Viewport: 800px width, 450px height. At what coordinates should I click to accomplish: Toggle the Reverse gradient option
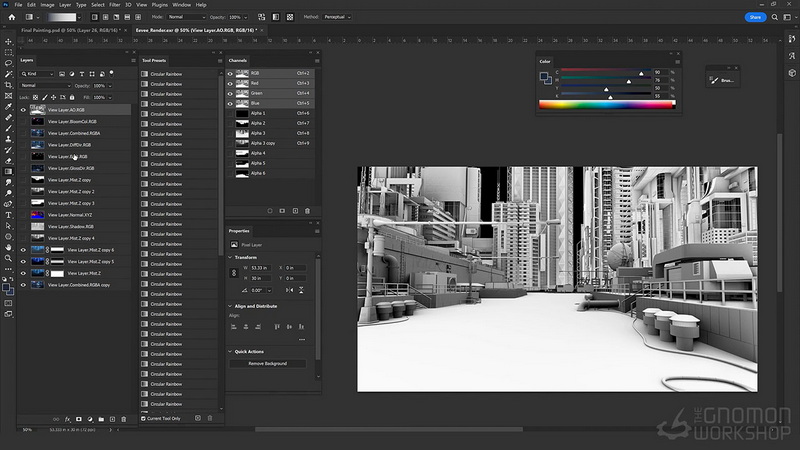(262, 17)
